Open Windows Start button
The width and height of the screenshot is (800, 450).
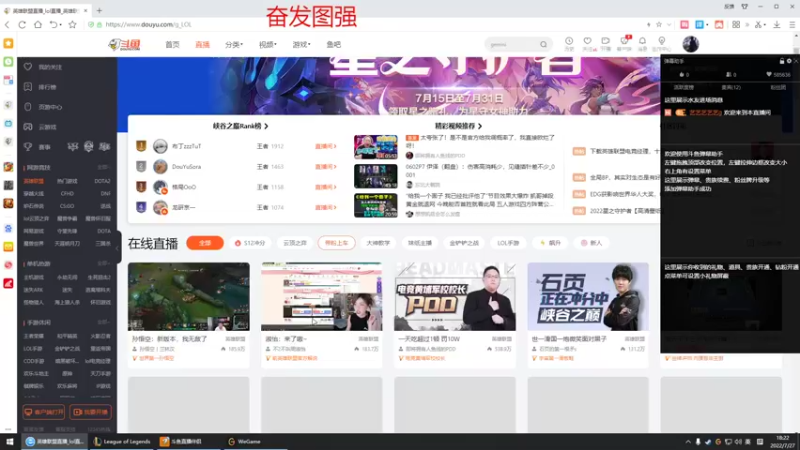[x=10, y=441]
